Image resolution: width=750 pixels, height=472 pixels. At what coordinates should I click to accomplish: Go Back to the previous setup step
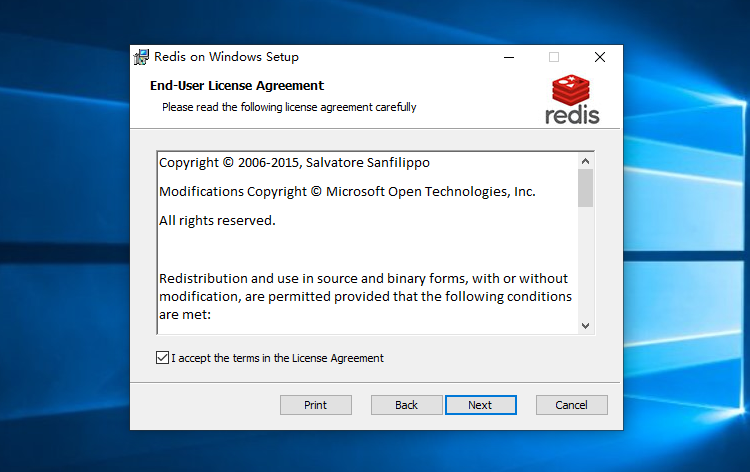(407, 405)
